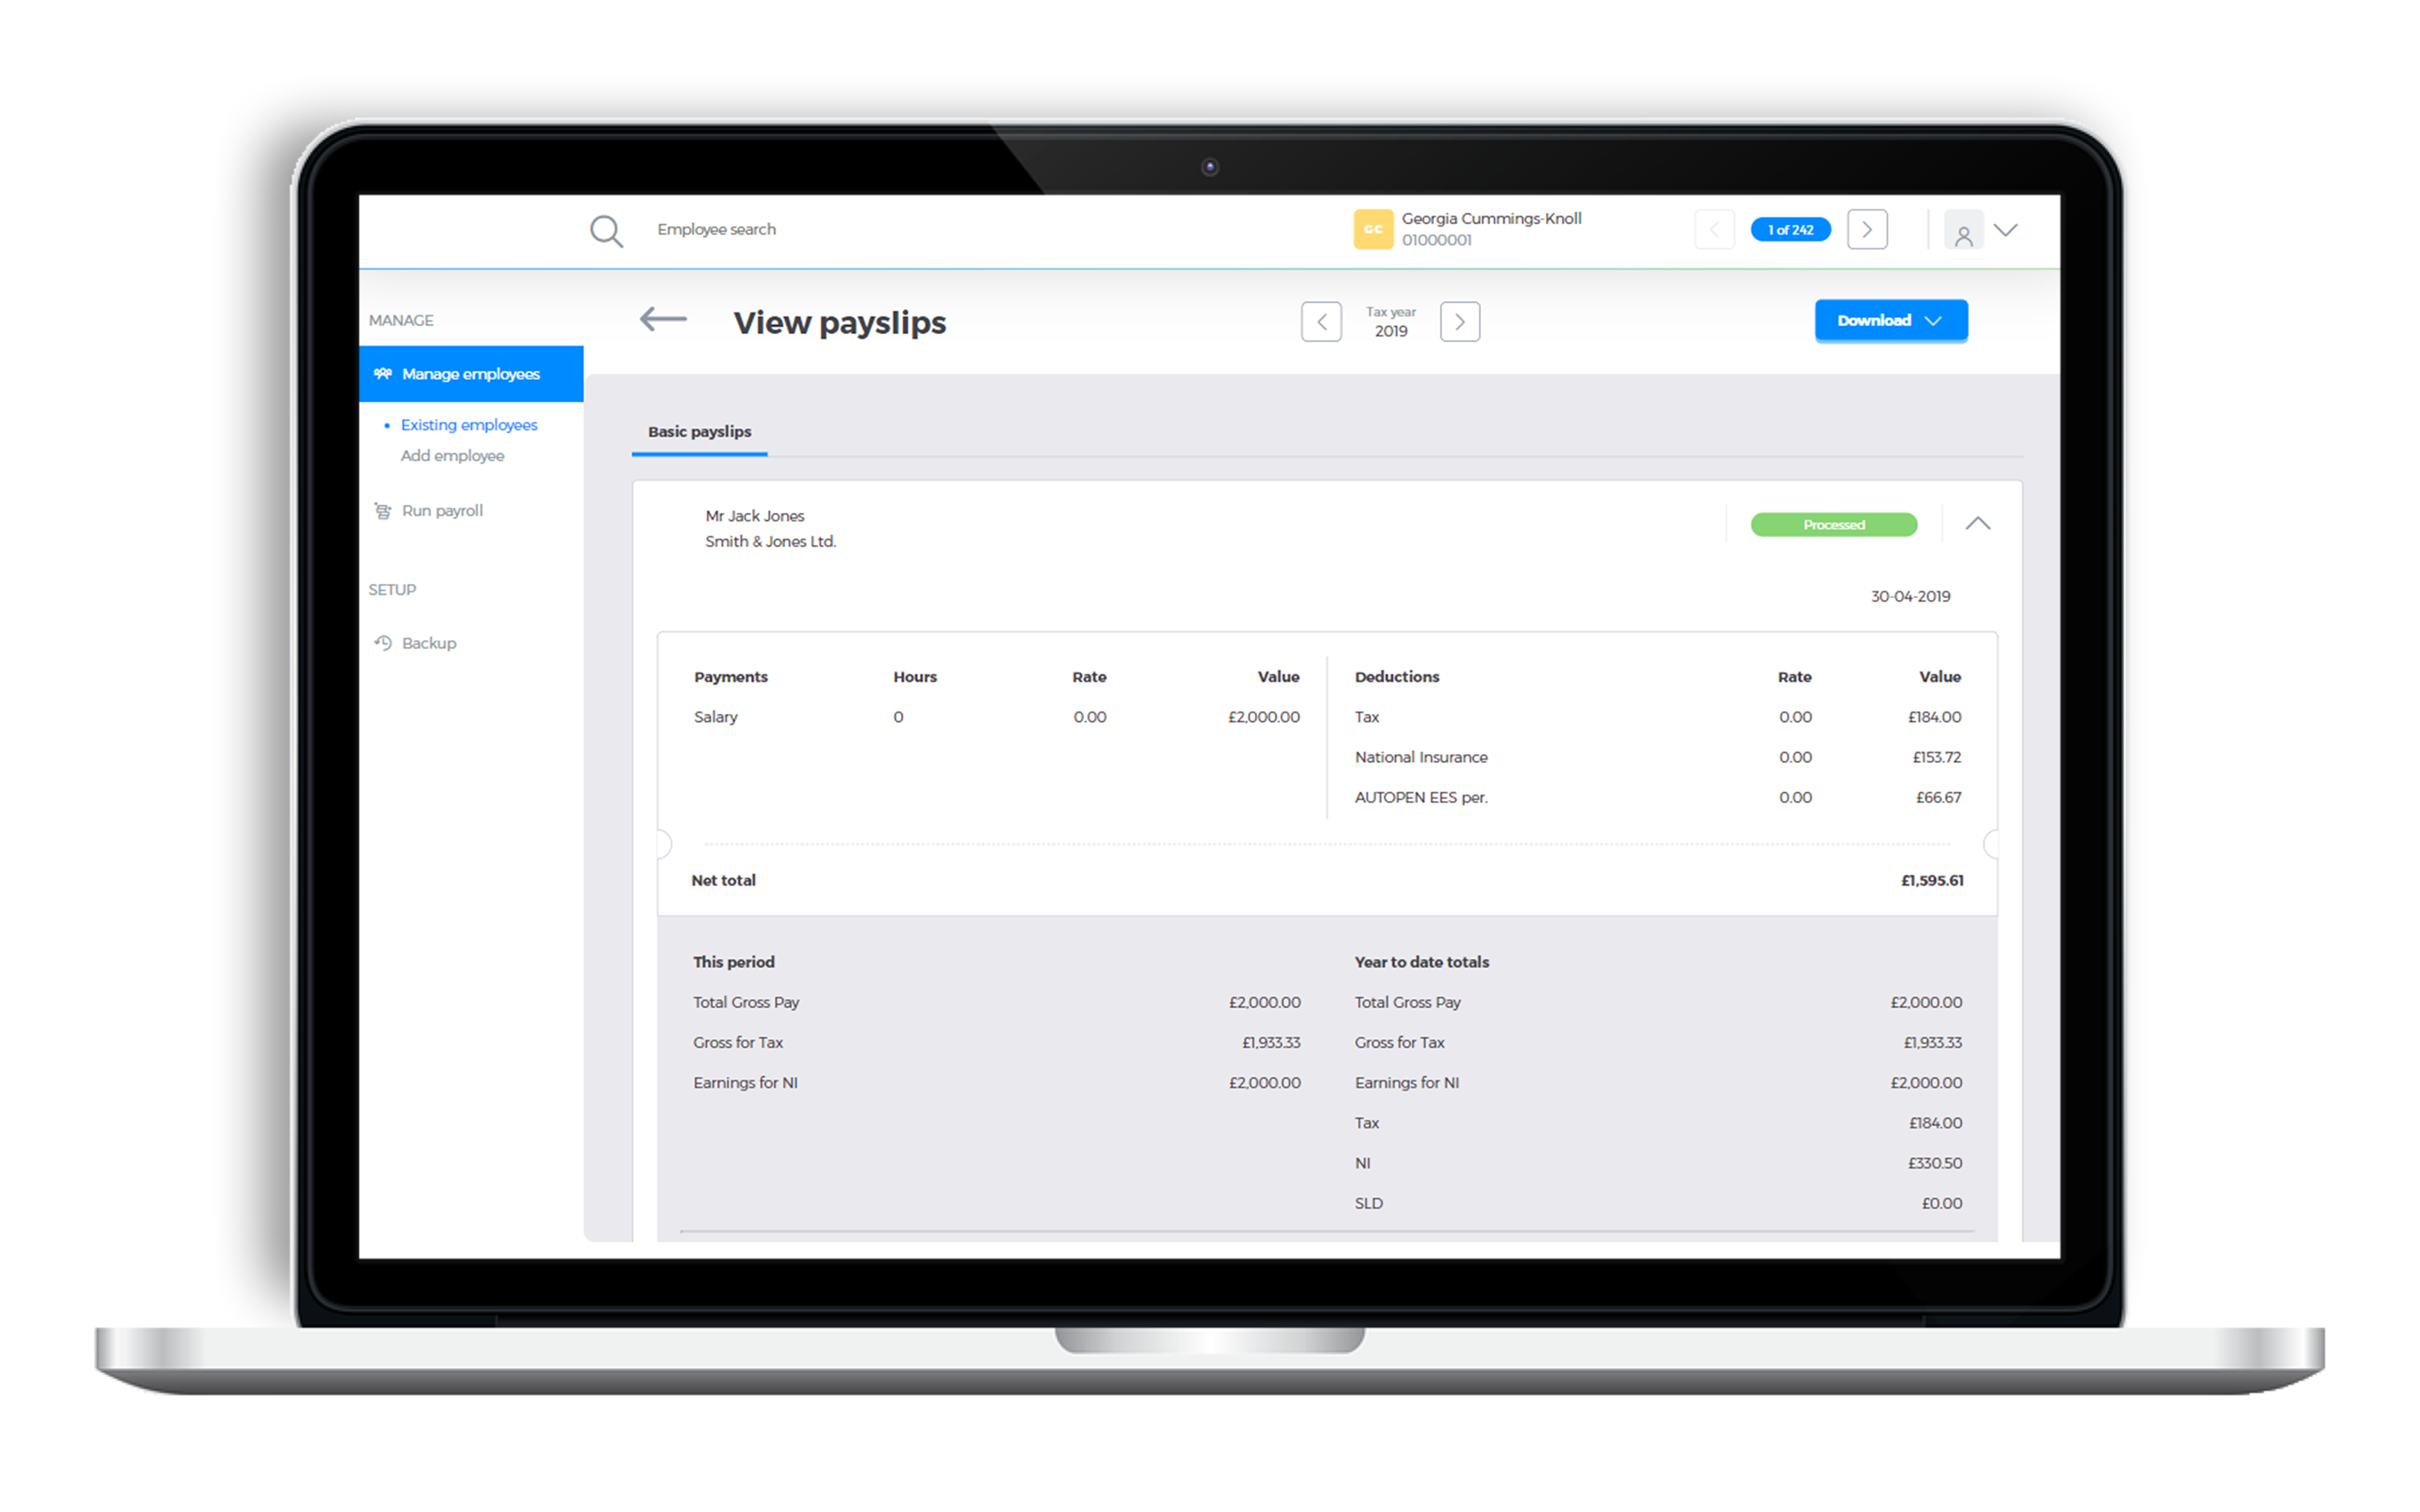The height and width of the screenshot is (1512, 2420).
Task: Expand the Download button dropdown arrow
Action: 1938,321
